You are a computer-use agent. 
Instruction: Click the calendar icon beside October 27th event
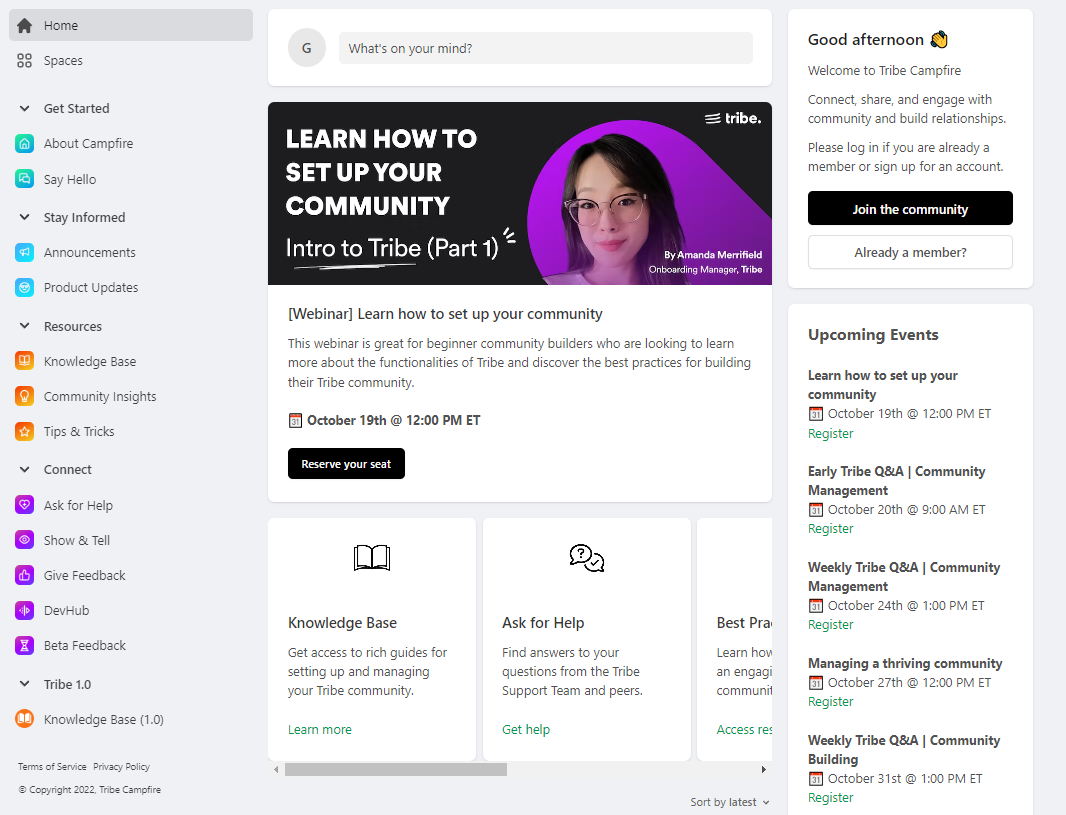click(x=816, y=682)
